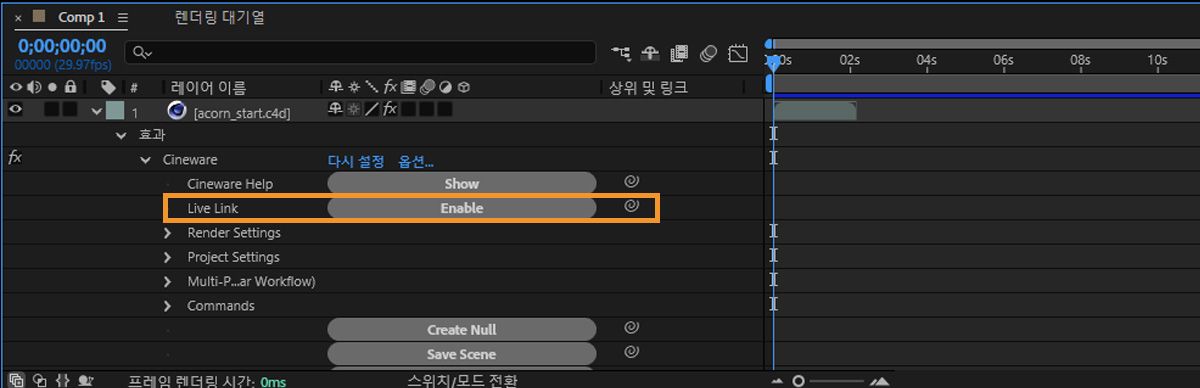Collapse the 효과 group

pyautogui.click(x=121, y=135)
